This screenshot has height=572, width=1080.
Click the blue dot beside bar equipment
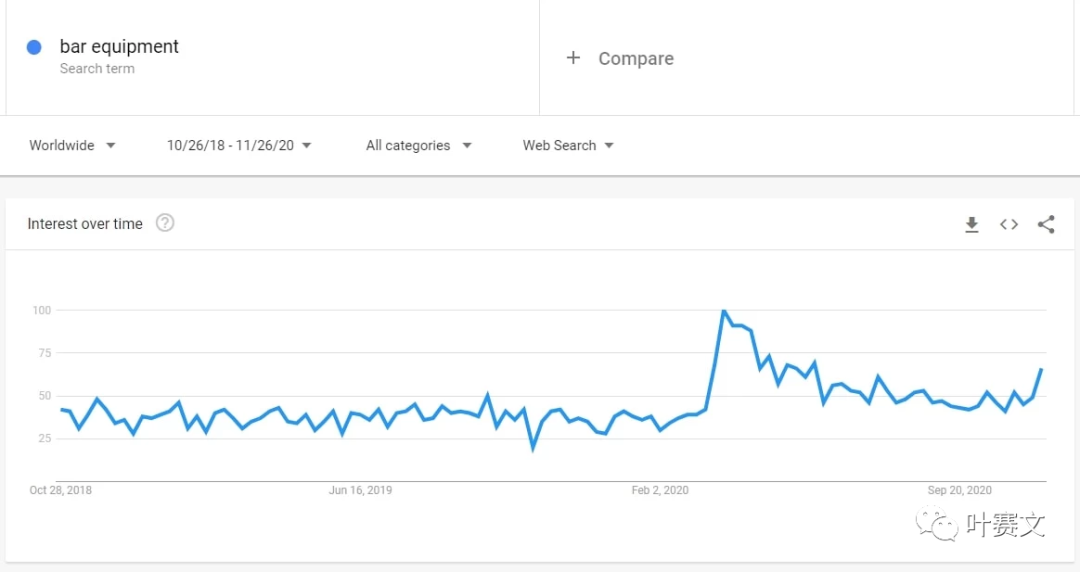(34, 47)
